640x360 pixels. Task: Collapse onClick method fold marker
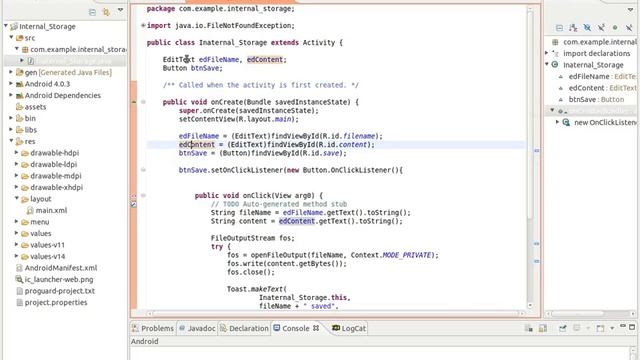coord(143,196)
